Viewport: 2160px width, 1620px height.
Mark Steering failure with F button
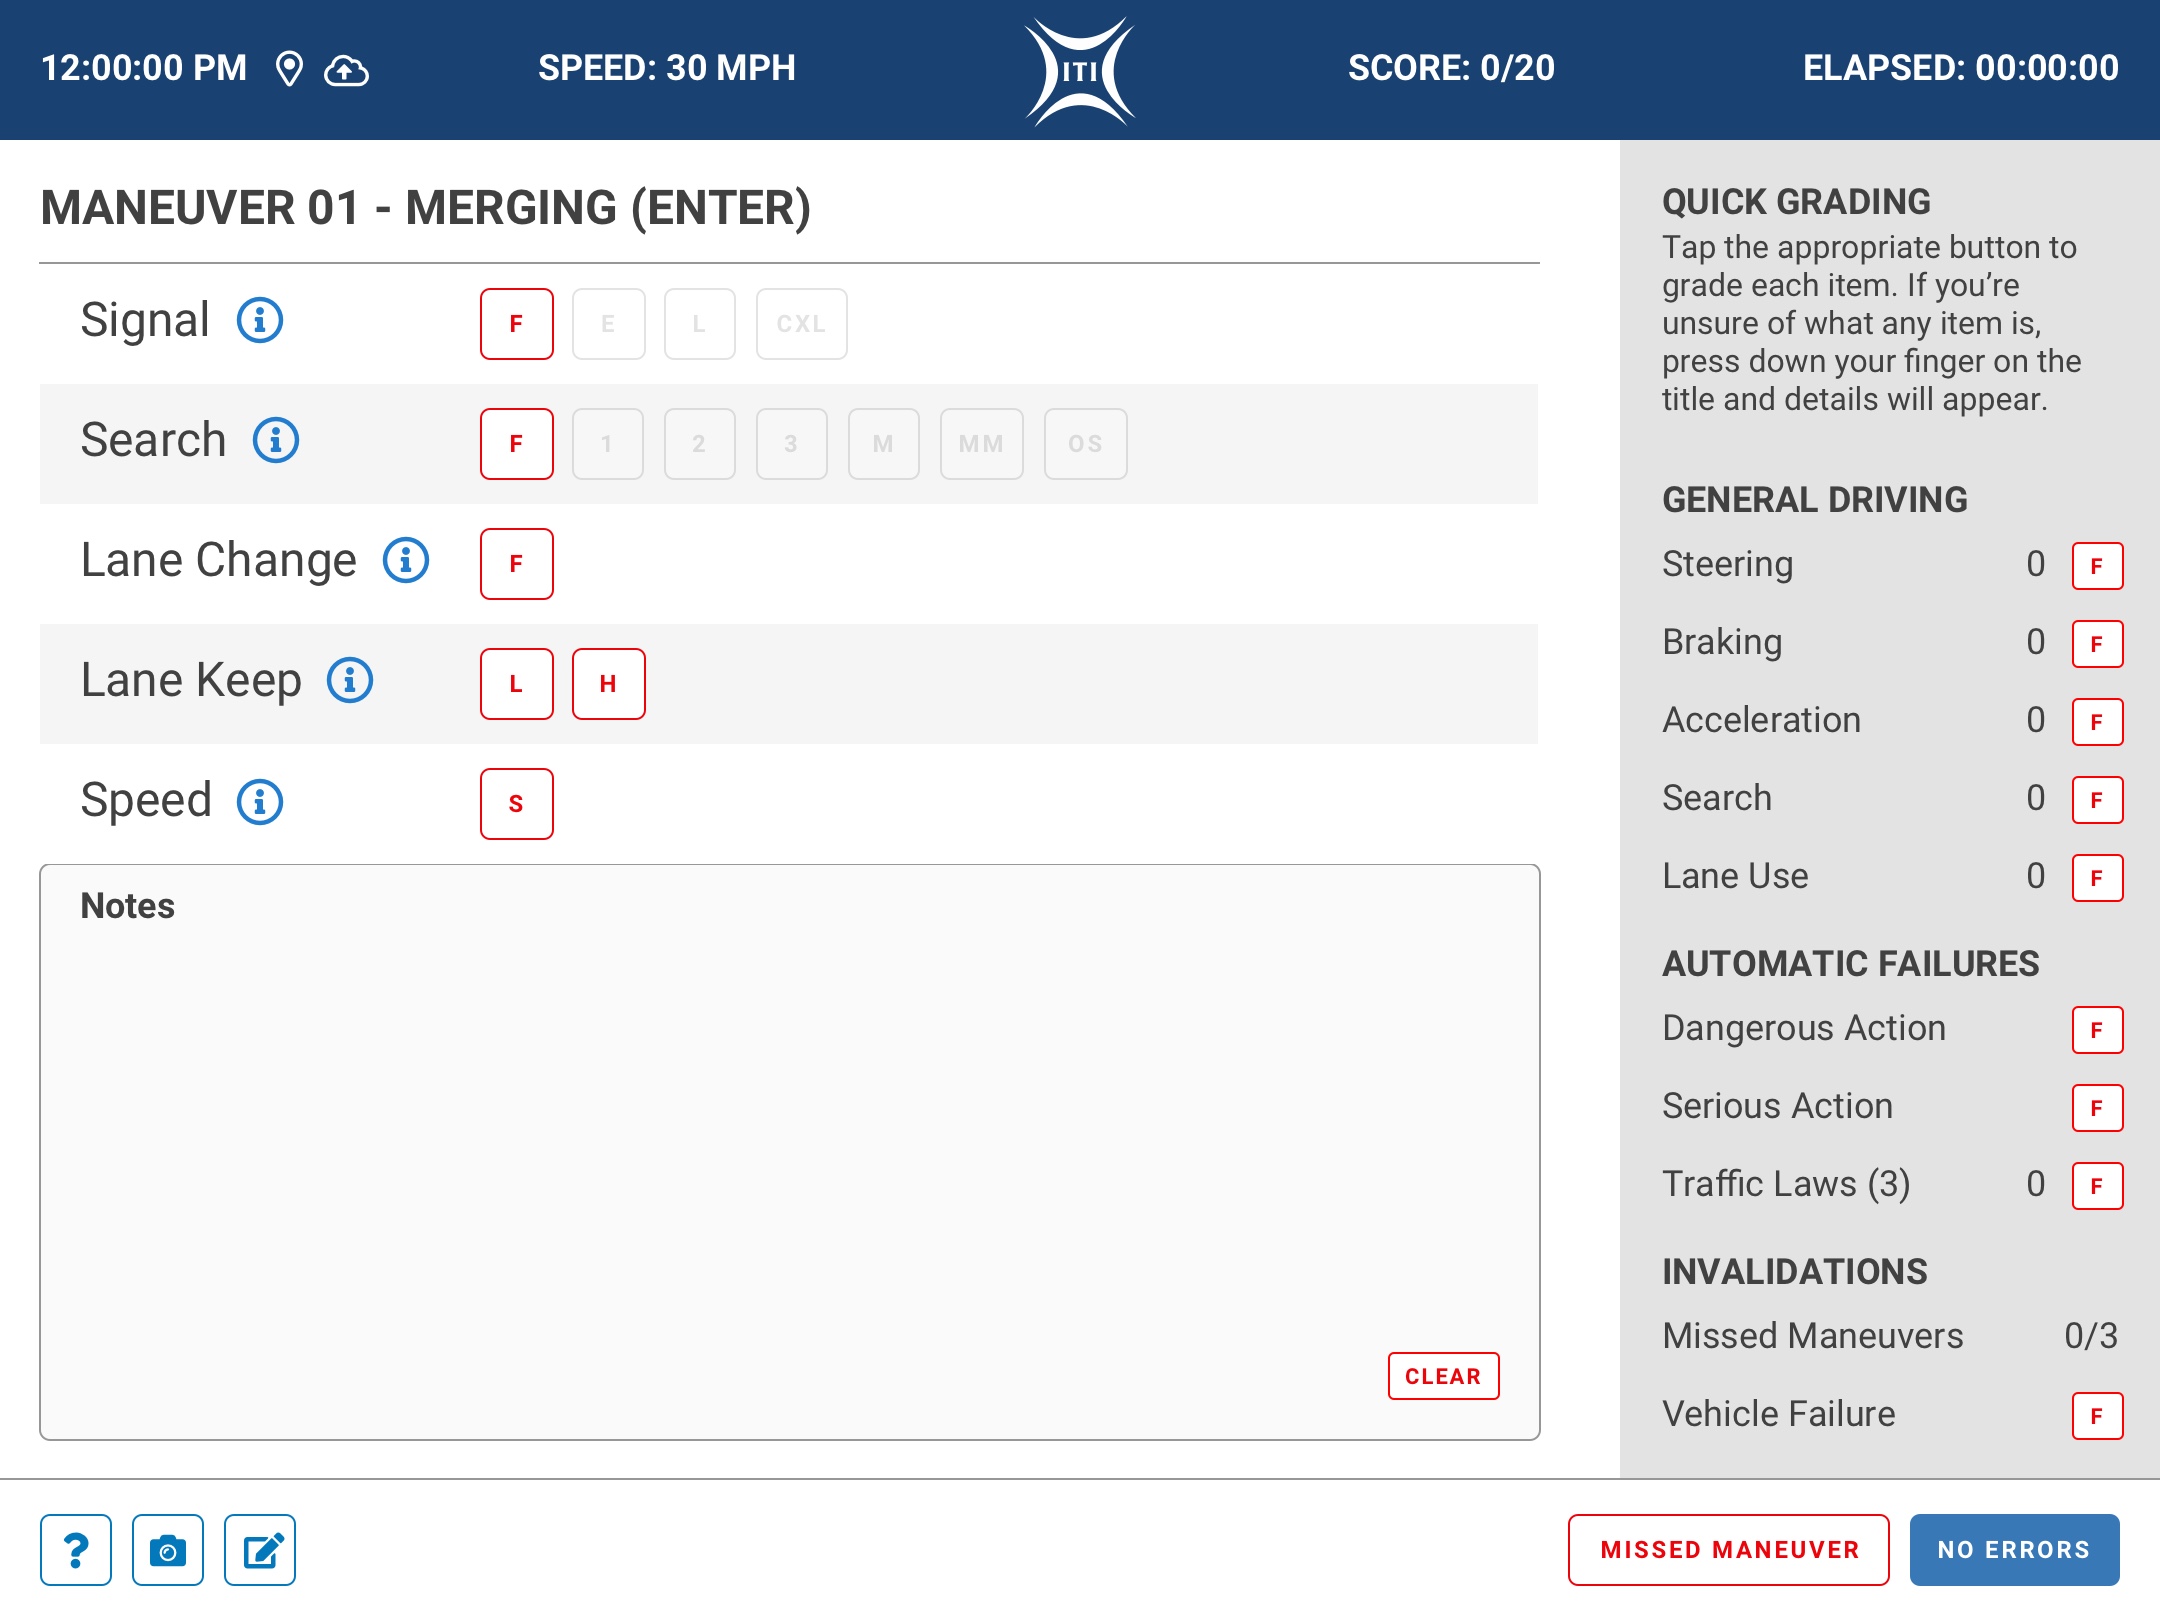click(2097, 566)
